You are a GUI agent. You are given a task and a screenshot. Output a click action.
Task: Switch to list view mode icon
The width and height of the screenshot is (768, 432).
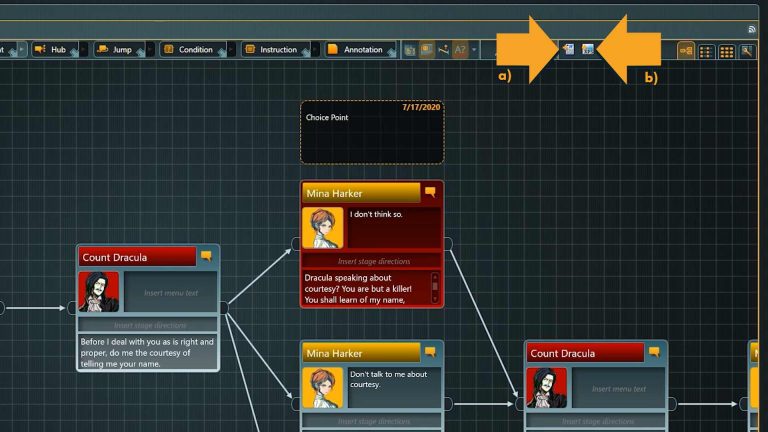click(x=706, y=51)
